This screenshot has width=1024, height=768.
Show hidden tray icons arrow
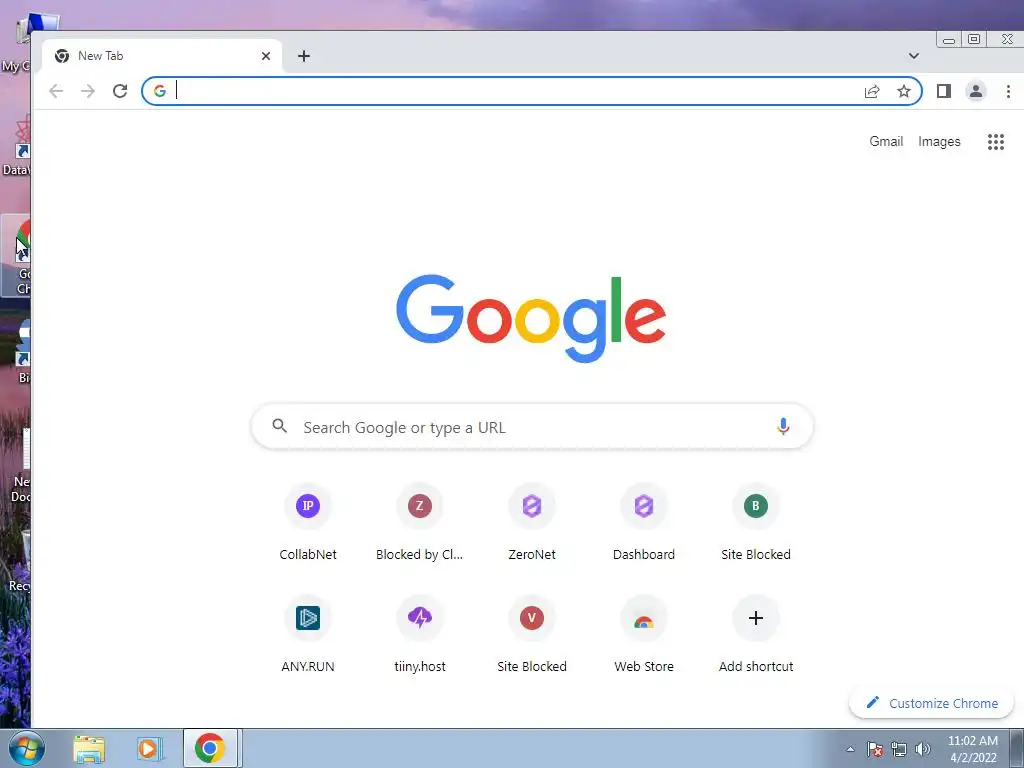850,749
